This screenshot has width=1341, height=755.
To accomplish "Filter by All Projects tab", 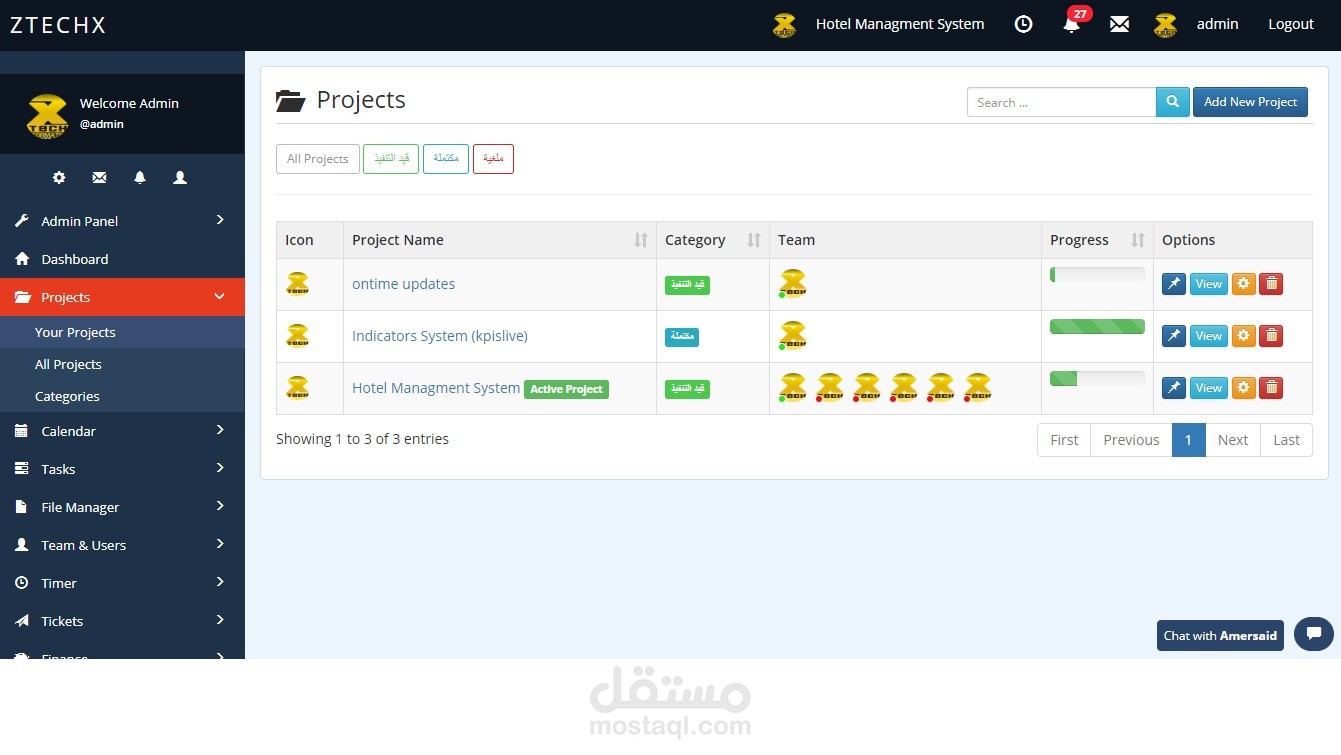I will (x=318, y=159).
